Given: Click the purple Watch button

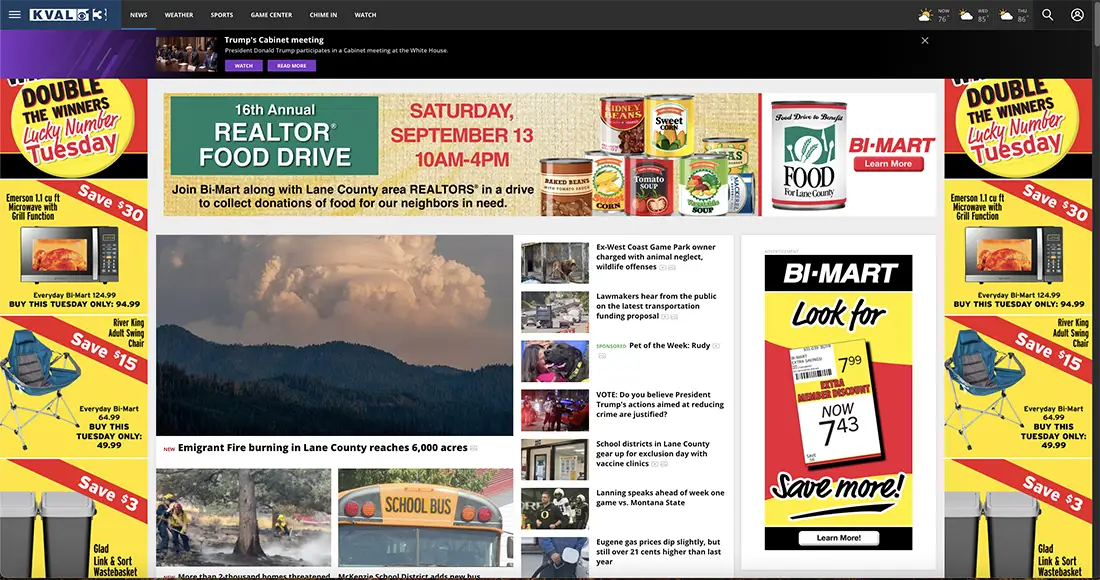Looking at the screenshot, I should (243, 65).
